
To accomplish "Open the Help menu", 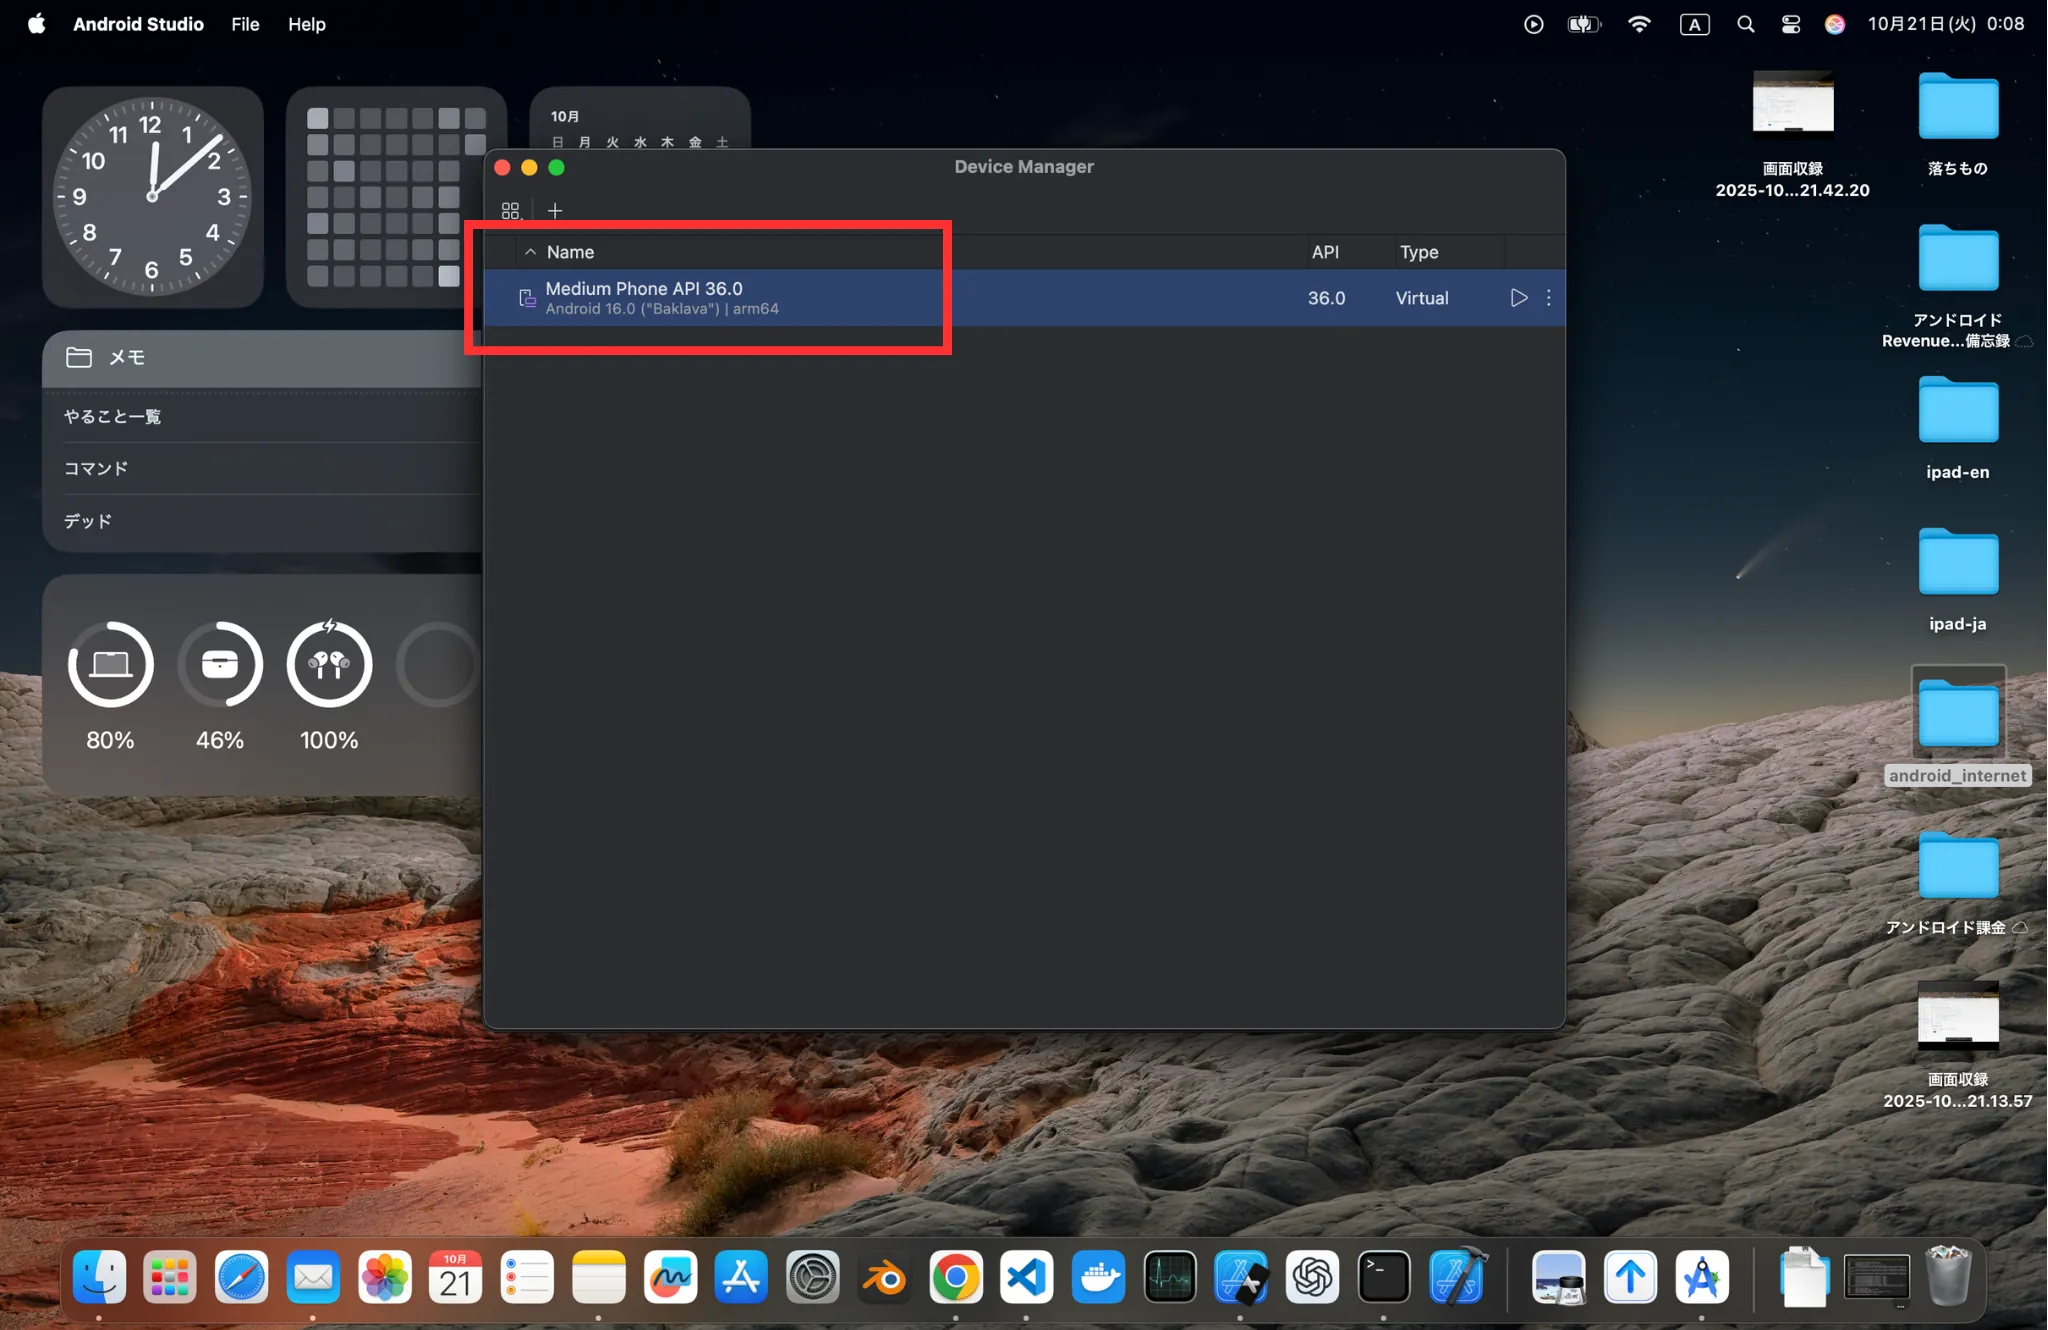I will 306,24.
